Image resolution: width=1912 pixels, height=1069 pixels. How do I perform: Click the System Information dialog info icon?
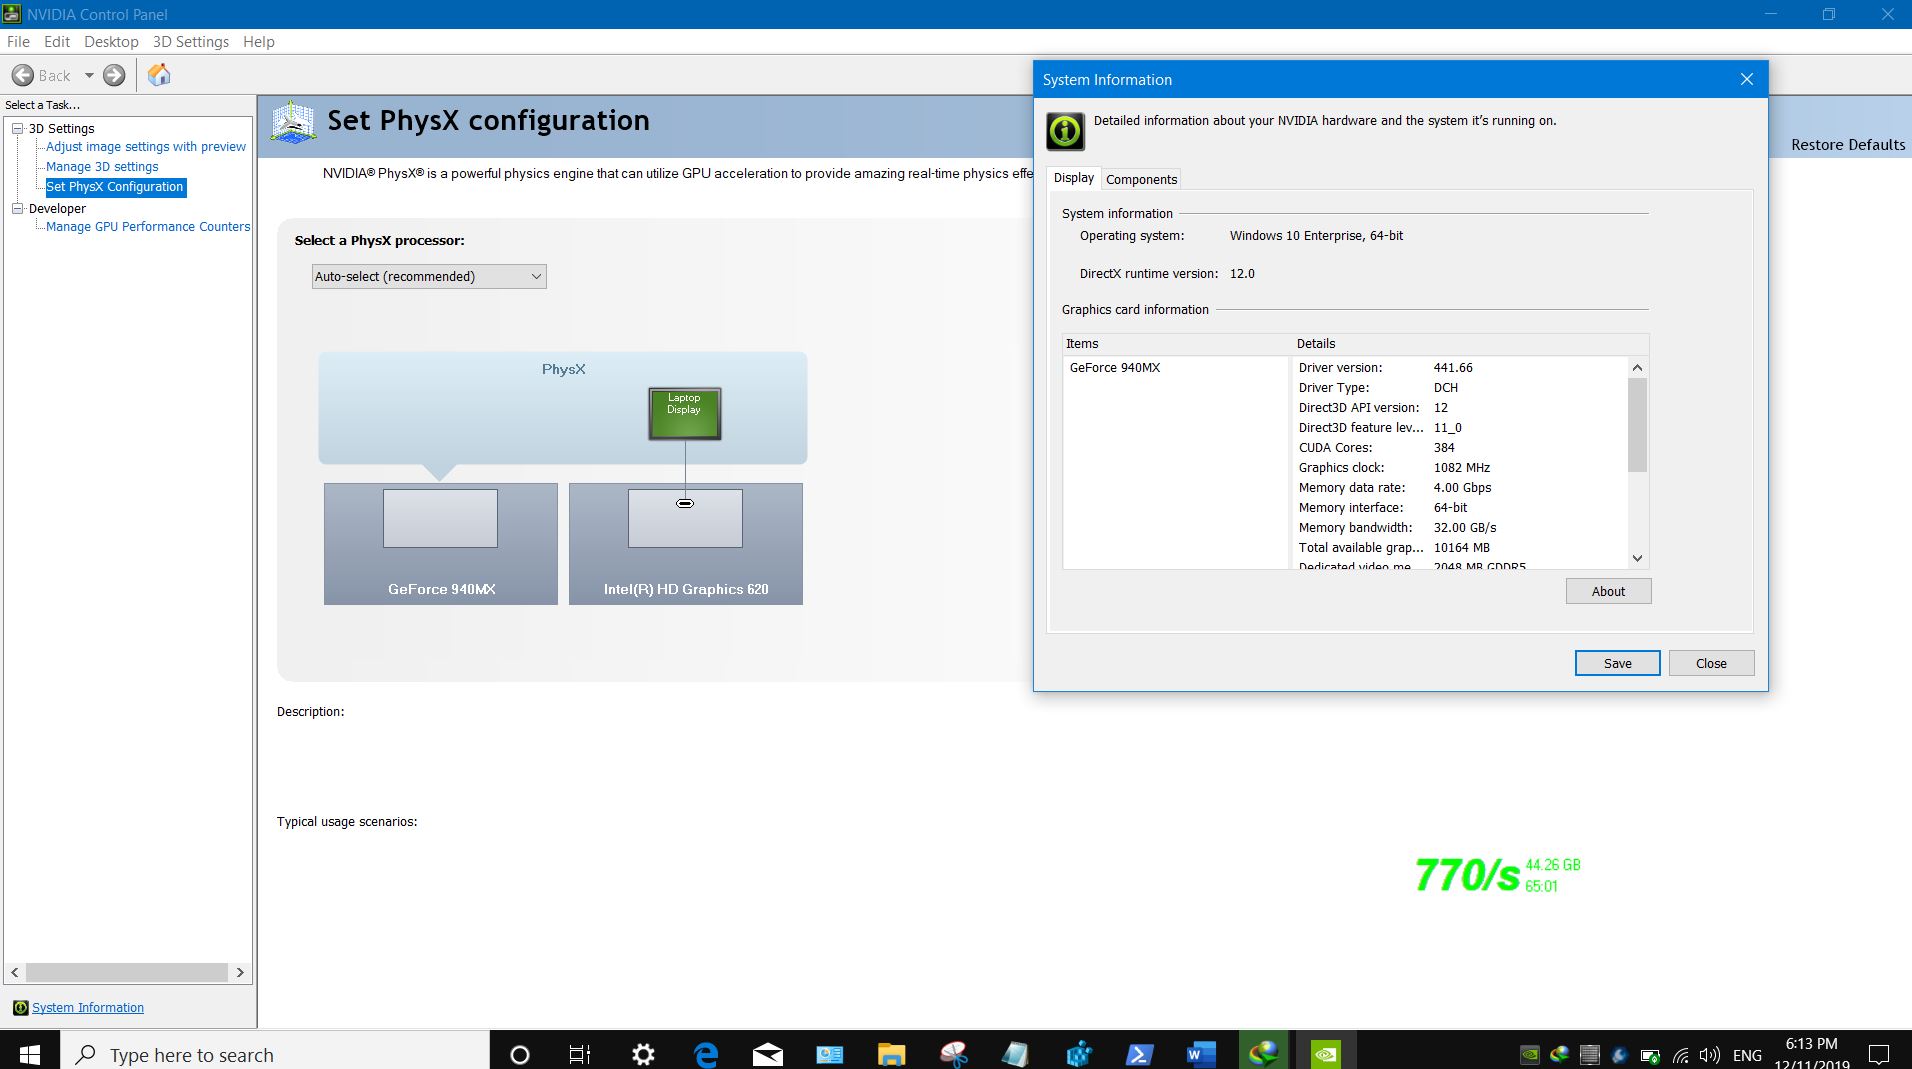click(1065, 131)
